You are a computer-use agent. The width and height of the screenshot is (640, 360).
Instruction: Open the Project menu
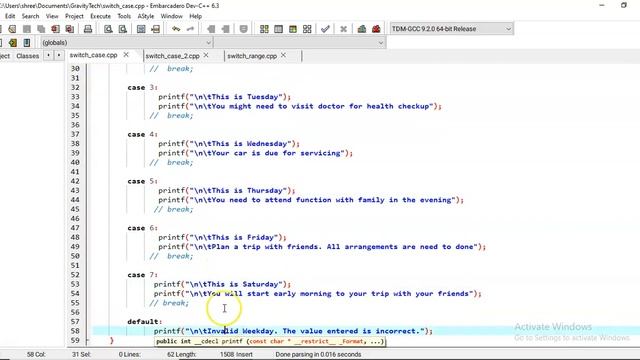click(74, 16)
